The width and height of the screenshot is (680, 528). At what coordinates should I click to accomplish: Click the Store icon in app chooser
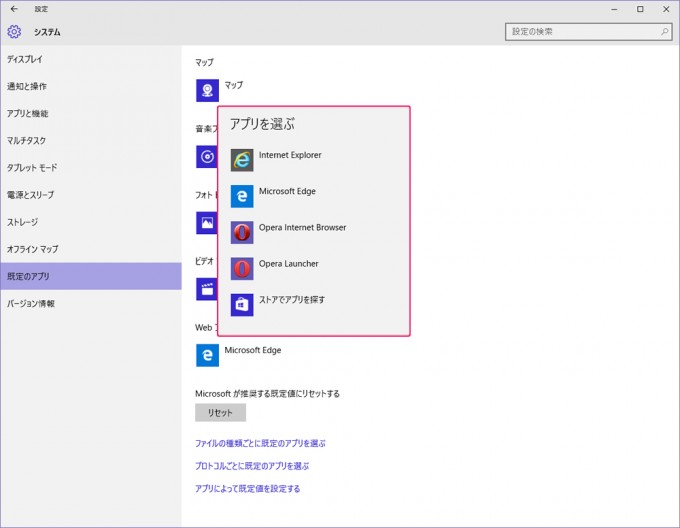[242, 305]
